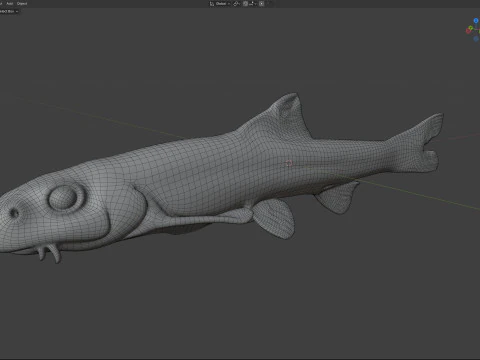This screenshot has width=480, height=360.
Task: Open the drag mode dropdown below header
Action: (x=9, y=11)
